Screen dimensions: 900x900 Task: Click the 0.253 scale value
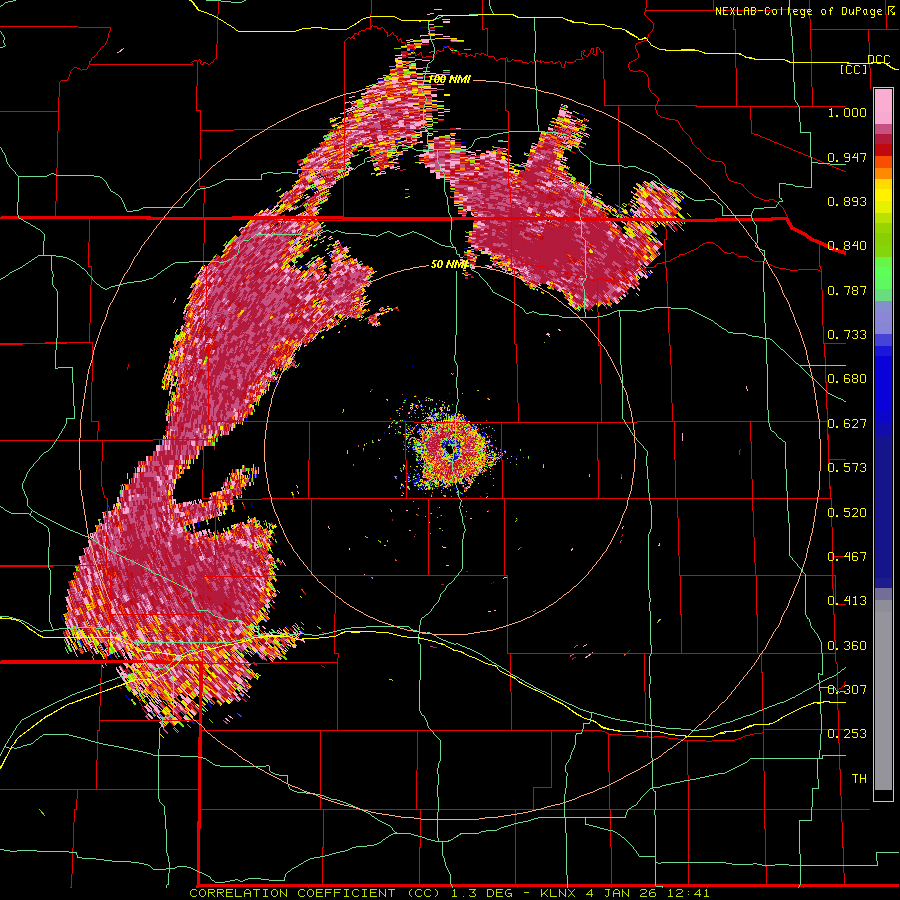tap(847, 734)
